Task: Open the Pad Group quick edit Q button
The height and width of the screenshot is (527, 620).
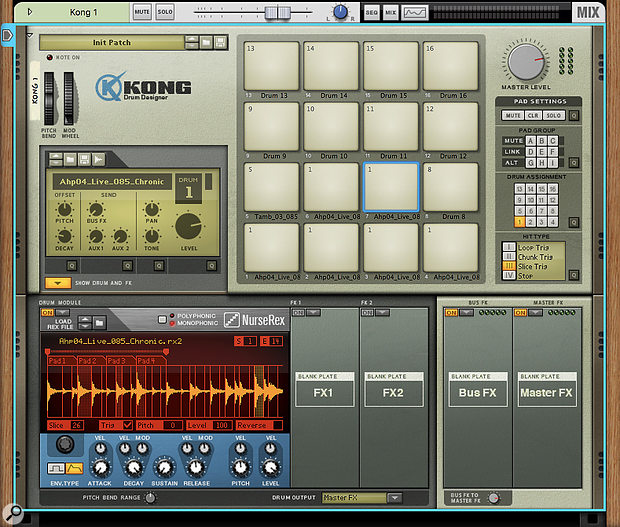Action: (574, 162)
